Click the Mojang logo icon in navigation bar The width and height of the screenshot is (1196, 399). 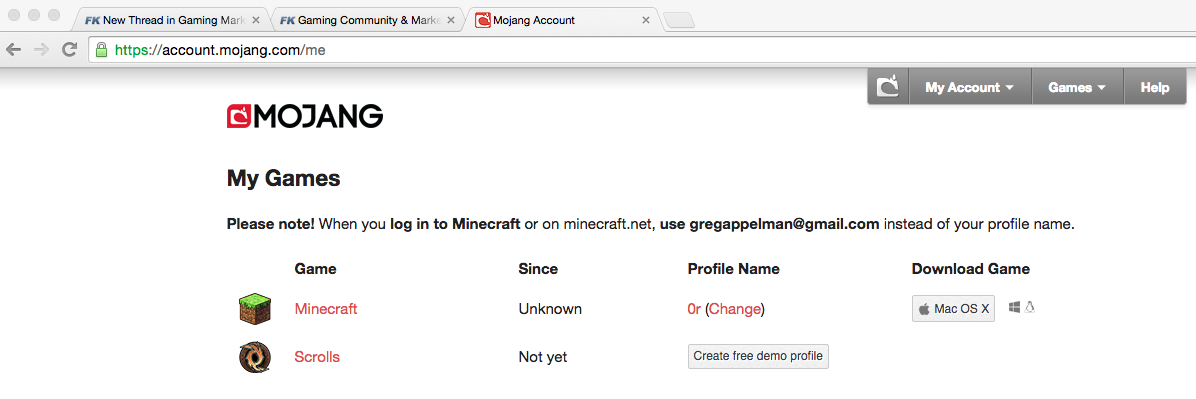pyautogui.click(x=888, y=87)
